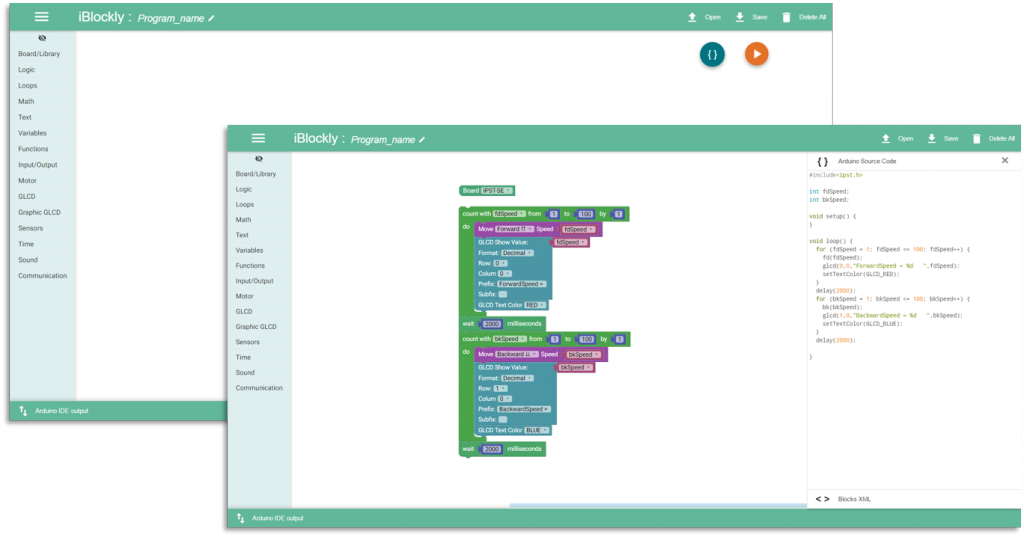The width and height of the screenshot is (1024, 537).
Task: Open the Board IPST-SE dropdown
Action: (497, 191)
